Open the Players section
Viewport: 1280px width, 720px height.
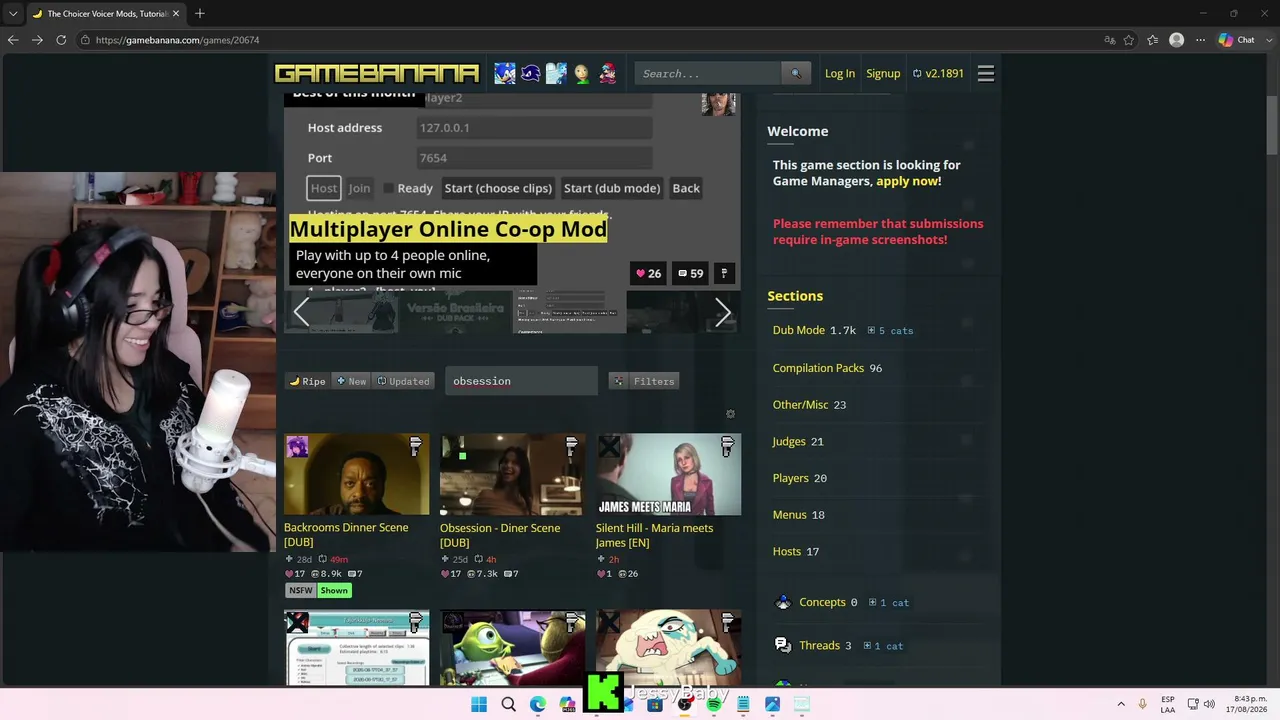791,478
